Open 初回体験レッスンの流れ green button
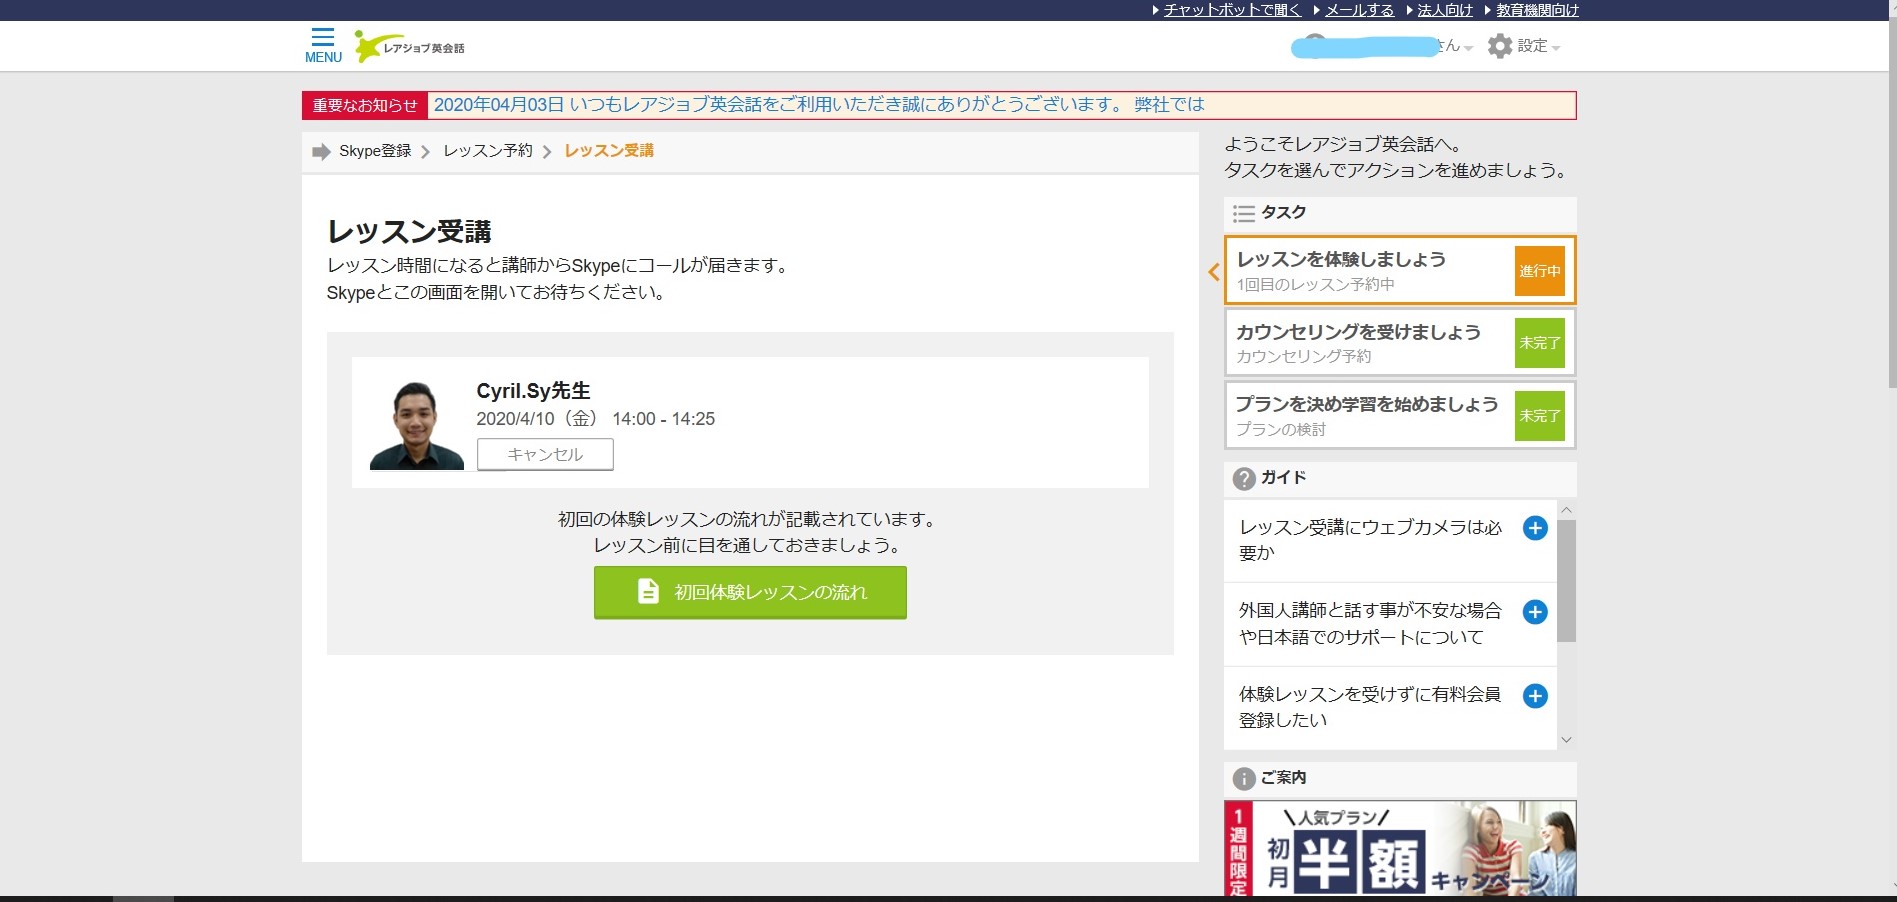The height and width of the screenshot is (902, 1897). [750, 592]
